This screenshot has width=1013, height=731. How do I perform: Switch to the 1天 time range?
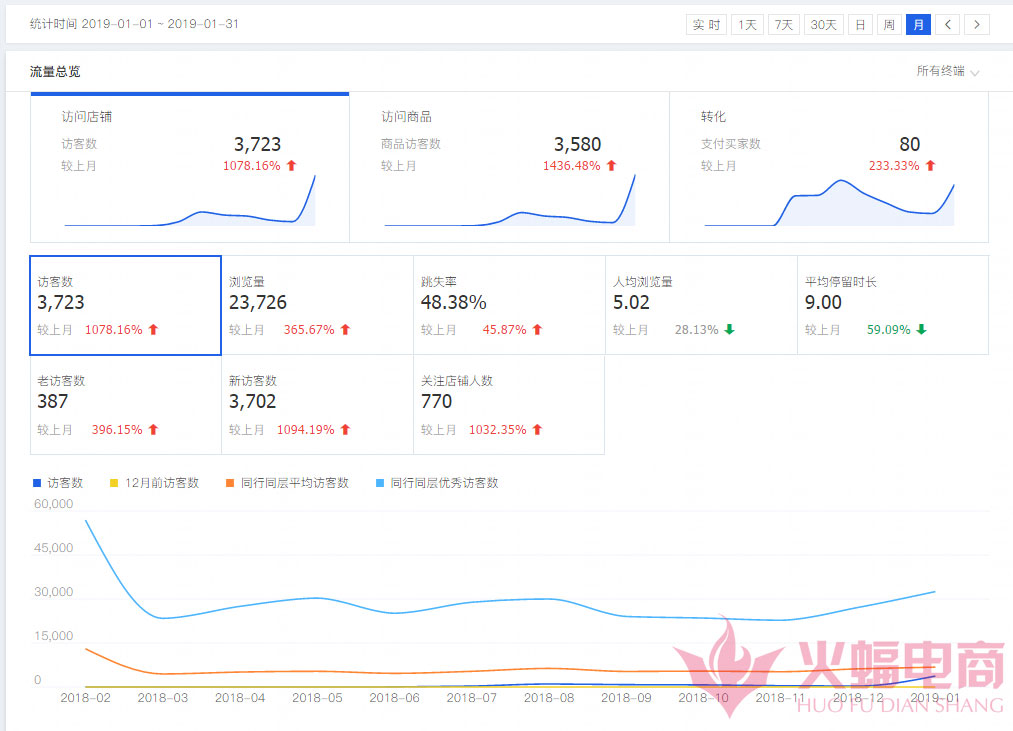click(747, 25)
